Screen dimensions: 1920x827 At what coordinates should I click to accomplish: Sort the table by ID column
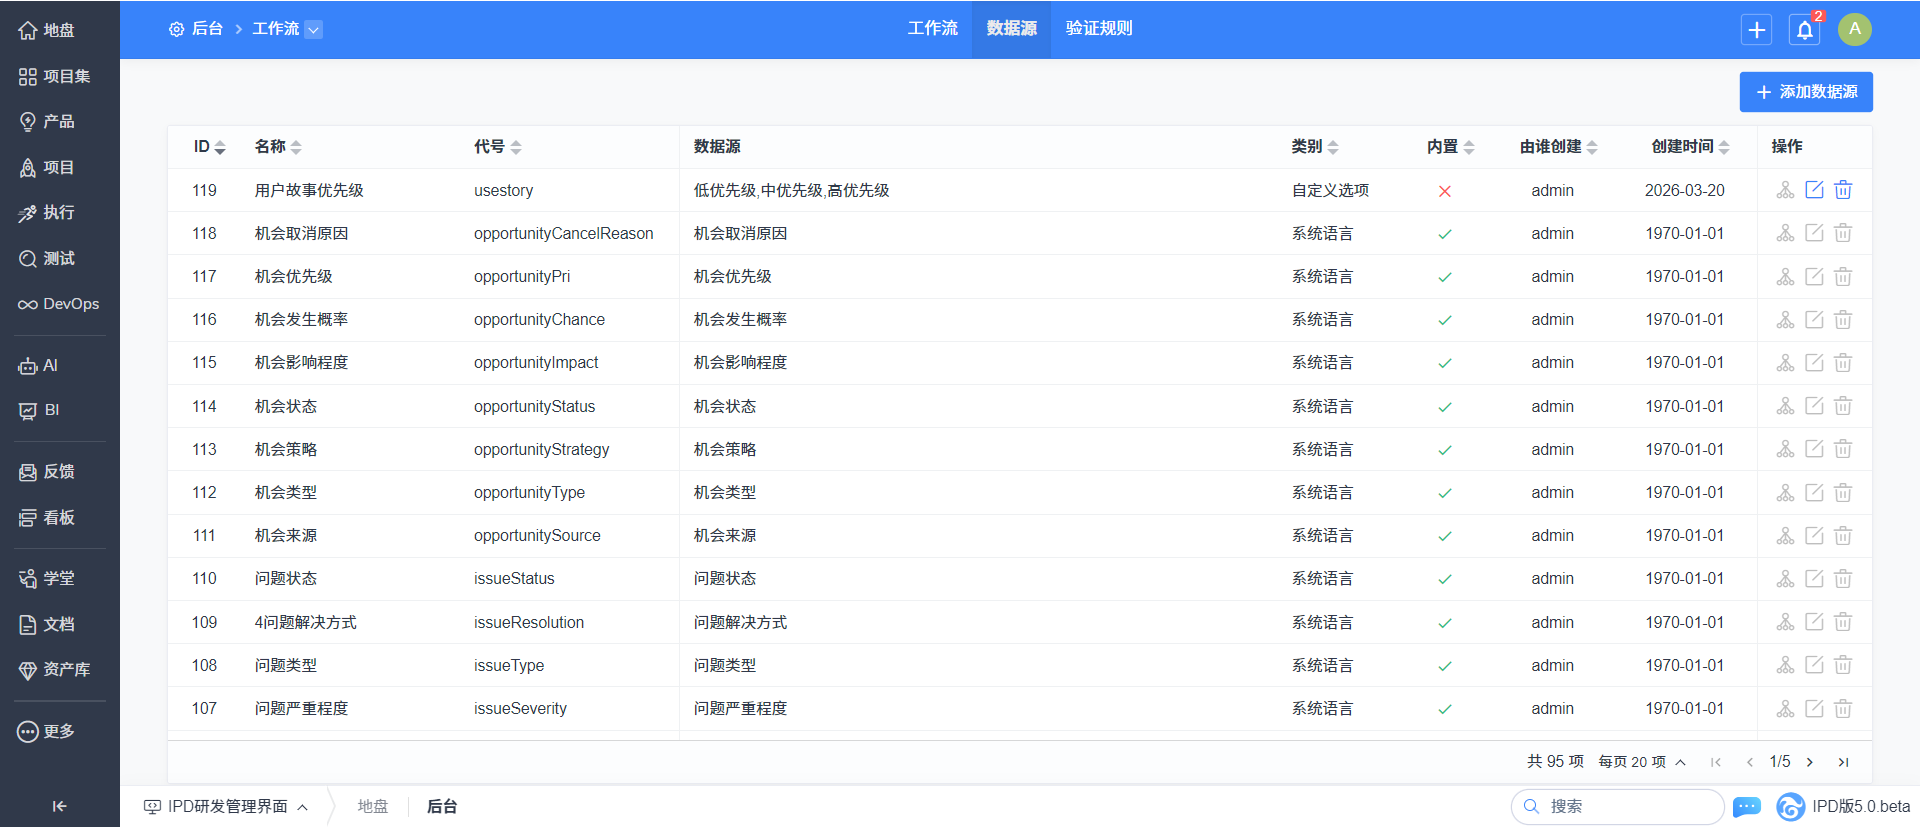pos(210,147)
